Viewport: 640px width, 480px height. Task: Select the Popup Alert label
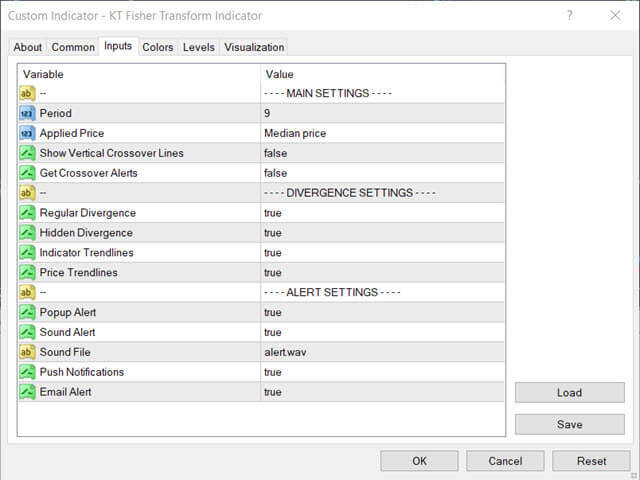tap(68, 313)
